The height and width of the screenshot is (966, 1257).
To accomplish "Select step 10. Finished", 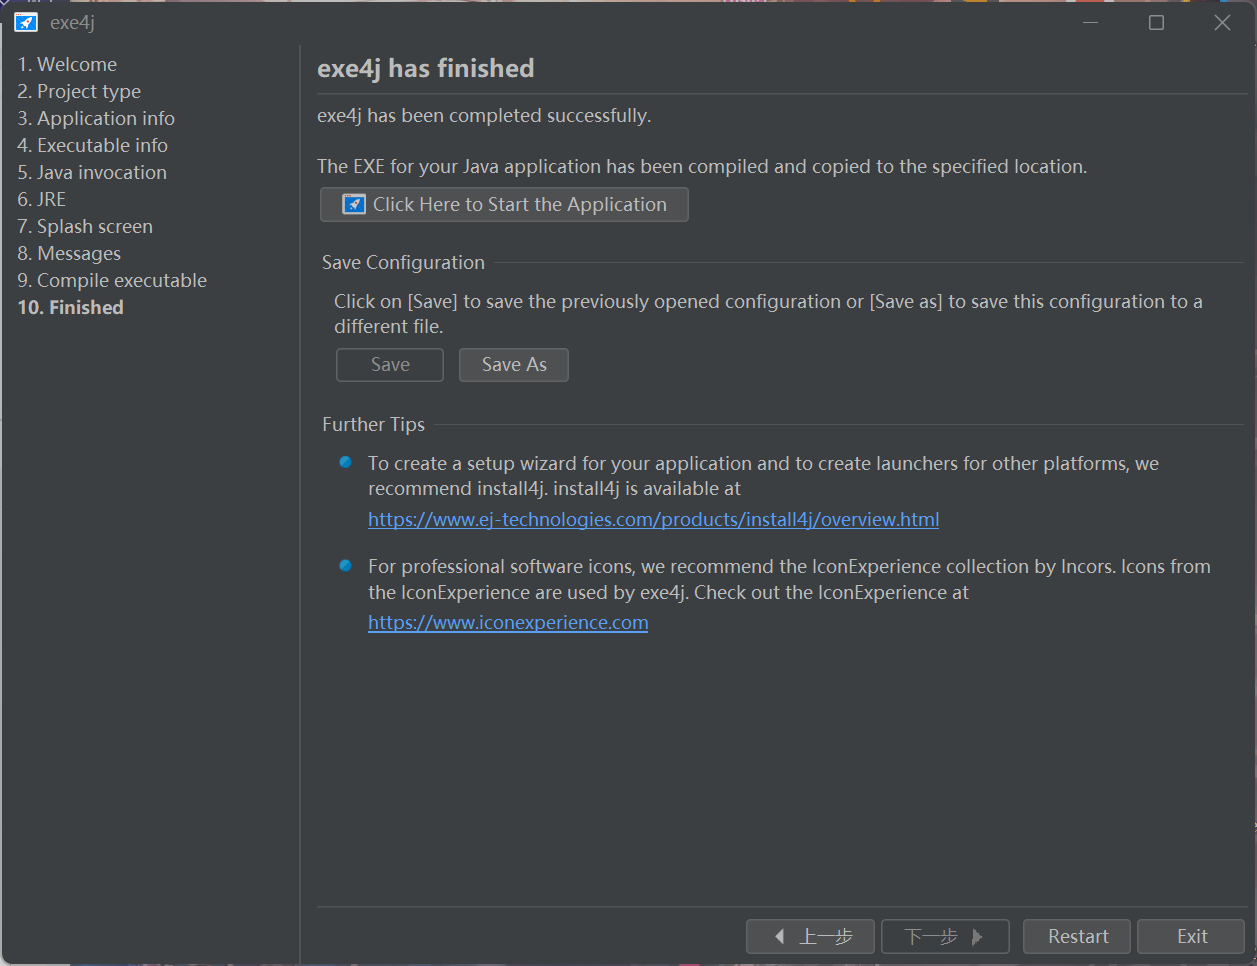I will [x=71, y=307].
